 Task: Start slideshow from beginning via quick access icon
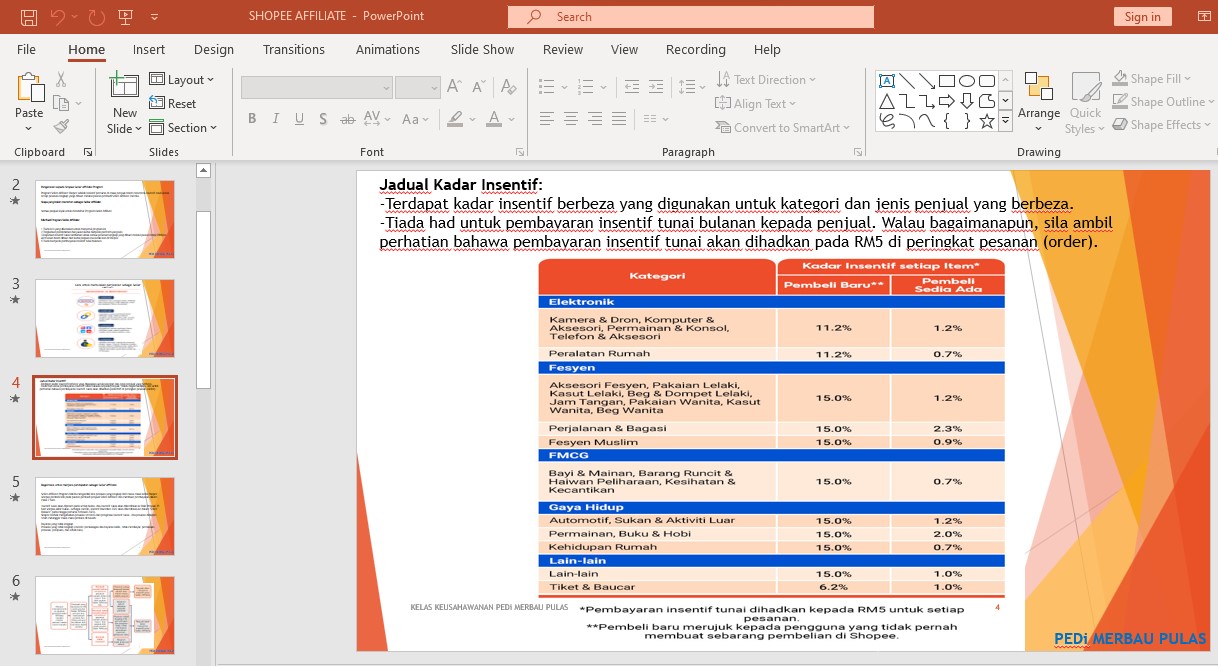126,17
